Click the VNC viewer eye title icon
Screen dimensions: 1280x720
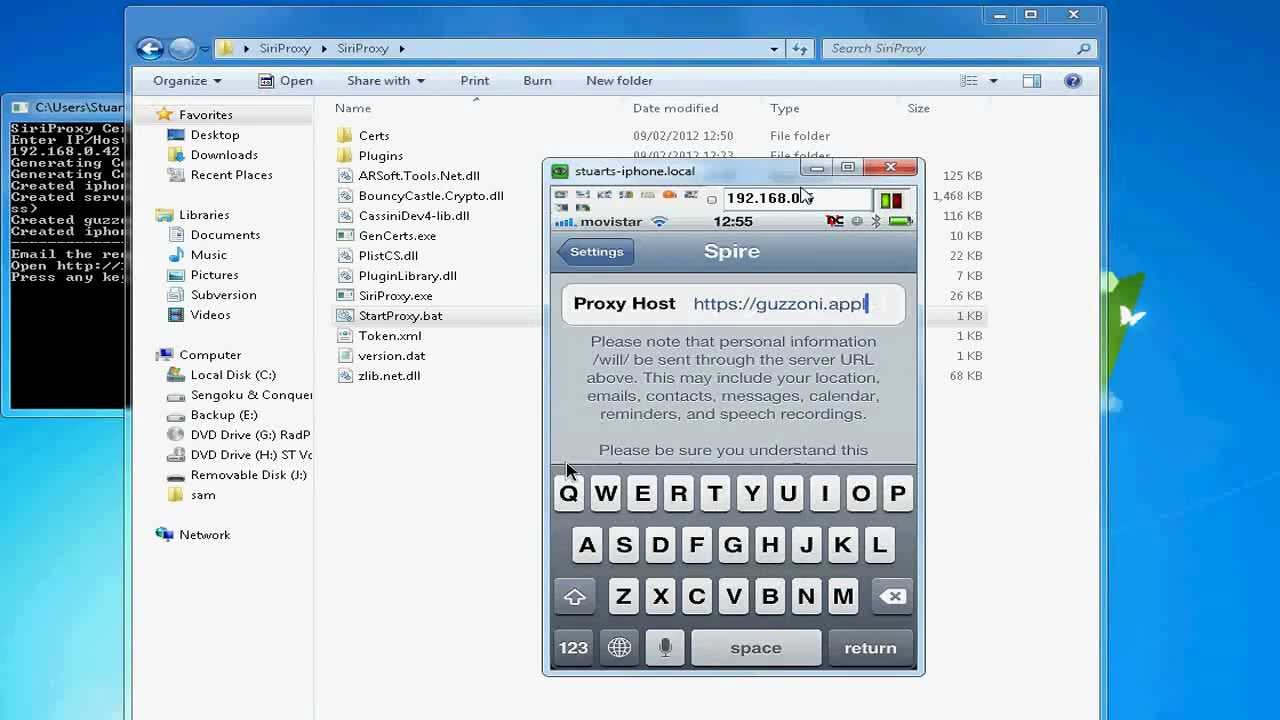[560, 171]
